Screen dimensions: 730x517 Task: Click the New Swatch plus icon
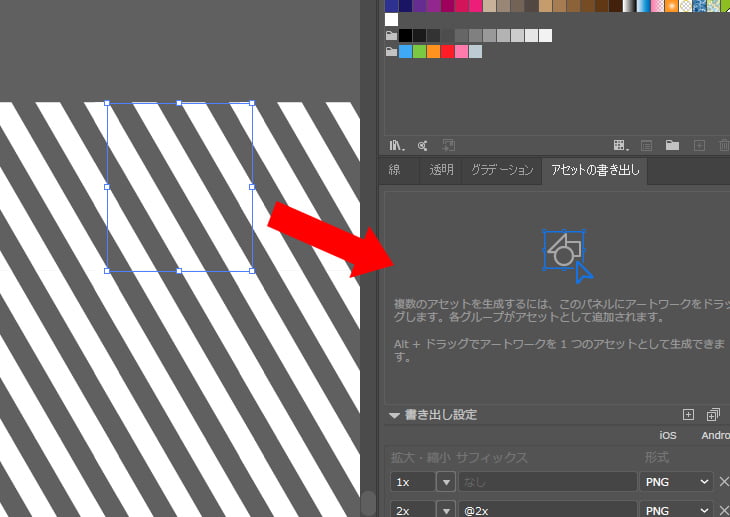pyautogui.click(x=699, y=145)
